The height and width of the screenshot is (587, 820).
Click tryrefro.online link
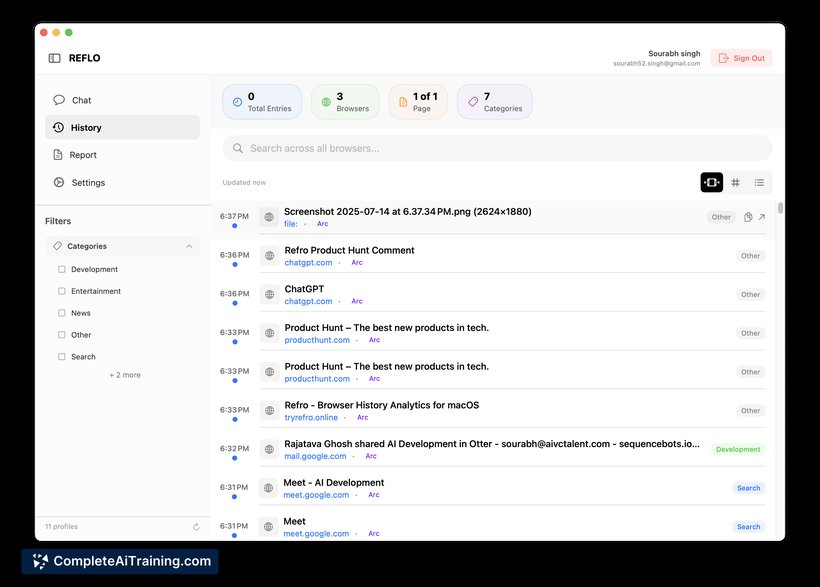(x=311, y=417)
